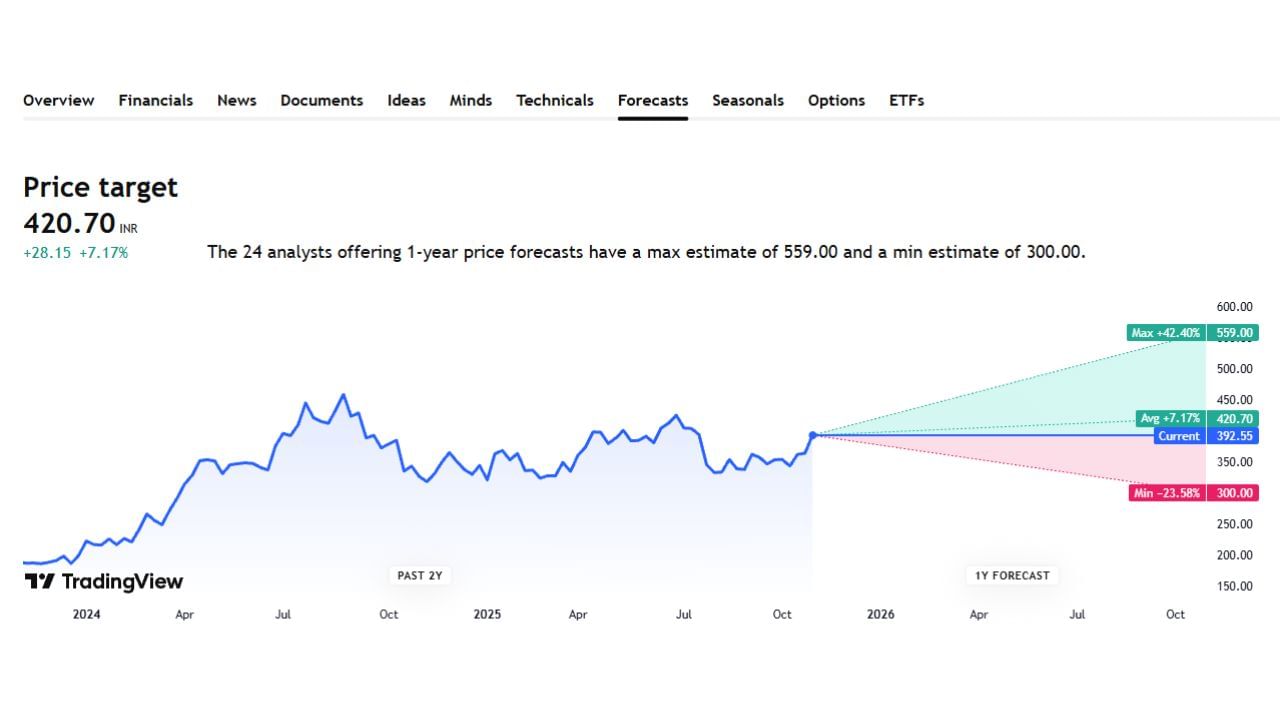Select the Forecasts tab
The image size is (1280, 720).
tap(653, 100)
